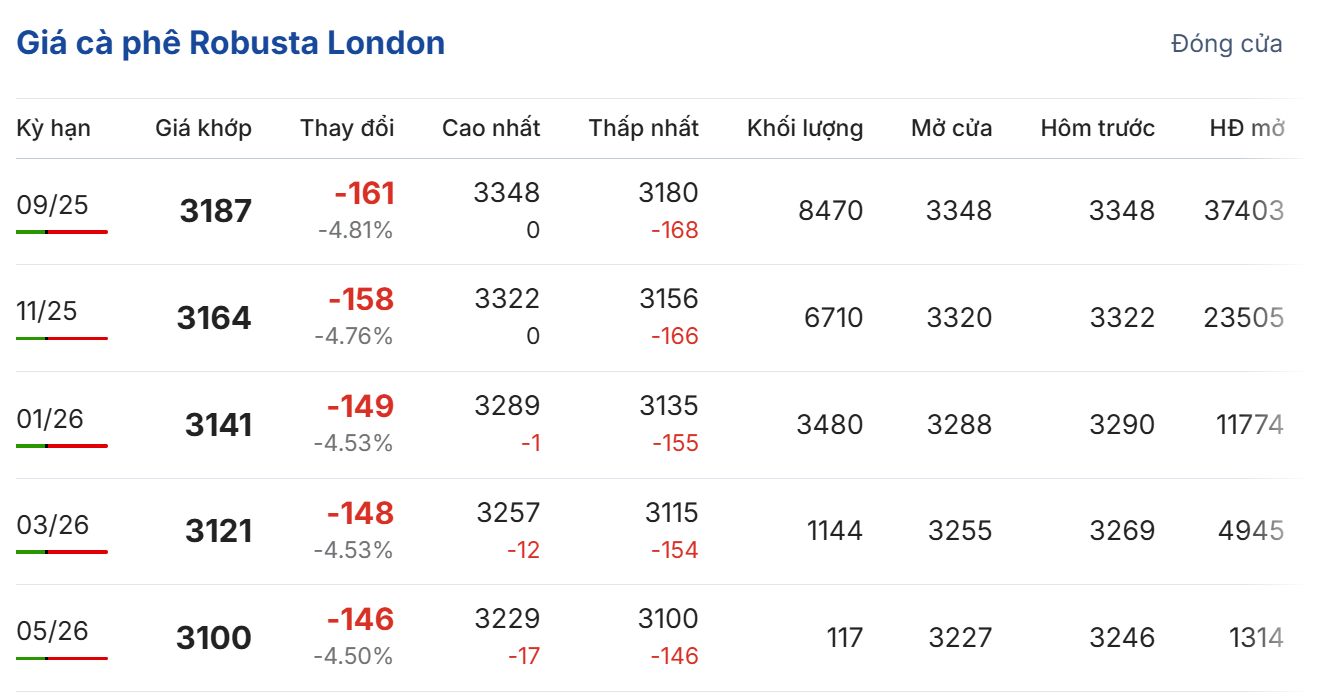
Task: Select the Kỳ hạn column header
Action: pyautogui.click(x=53, y=128)
